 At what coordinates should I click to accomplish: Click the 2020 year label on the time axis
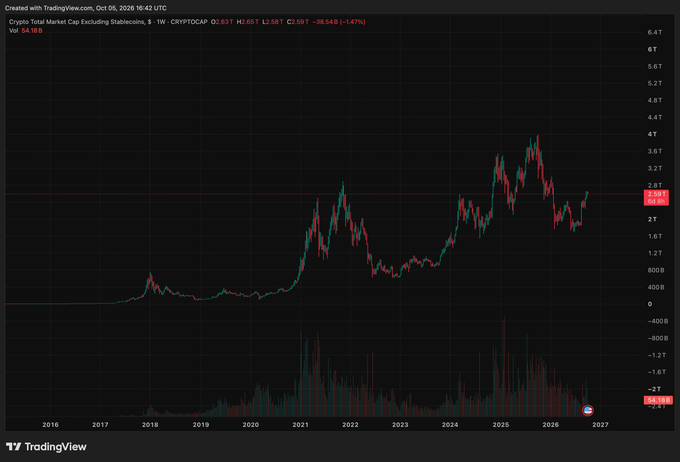pyautogui.click(x=251, y=425)
